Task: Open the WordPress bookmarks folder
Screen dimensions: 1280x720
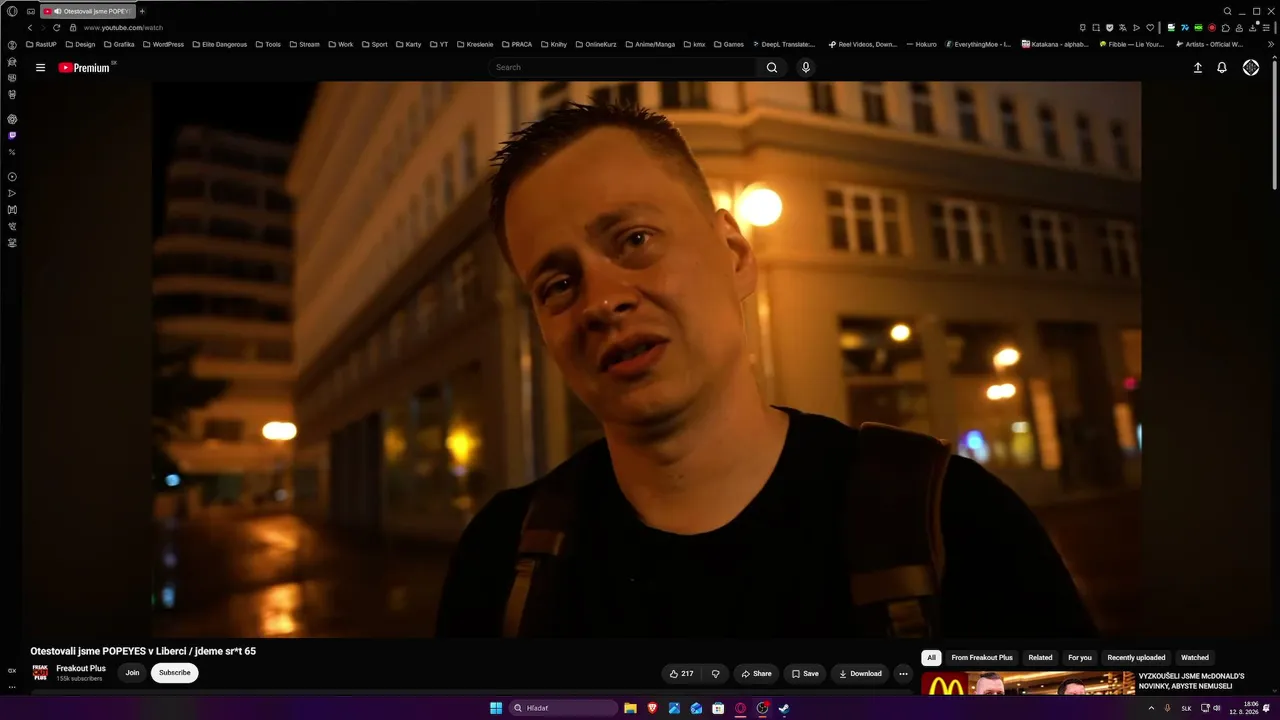Action: (x=163, y=45)
